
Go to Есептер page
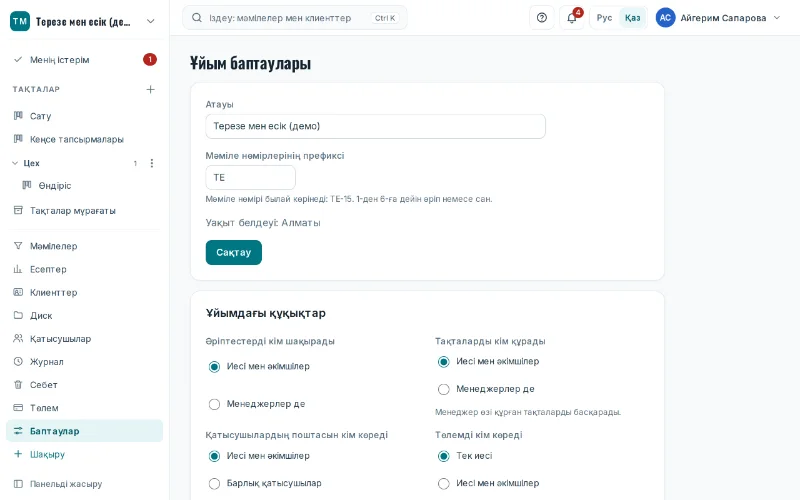85,269
